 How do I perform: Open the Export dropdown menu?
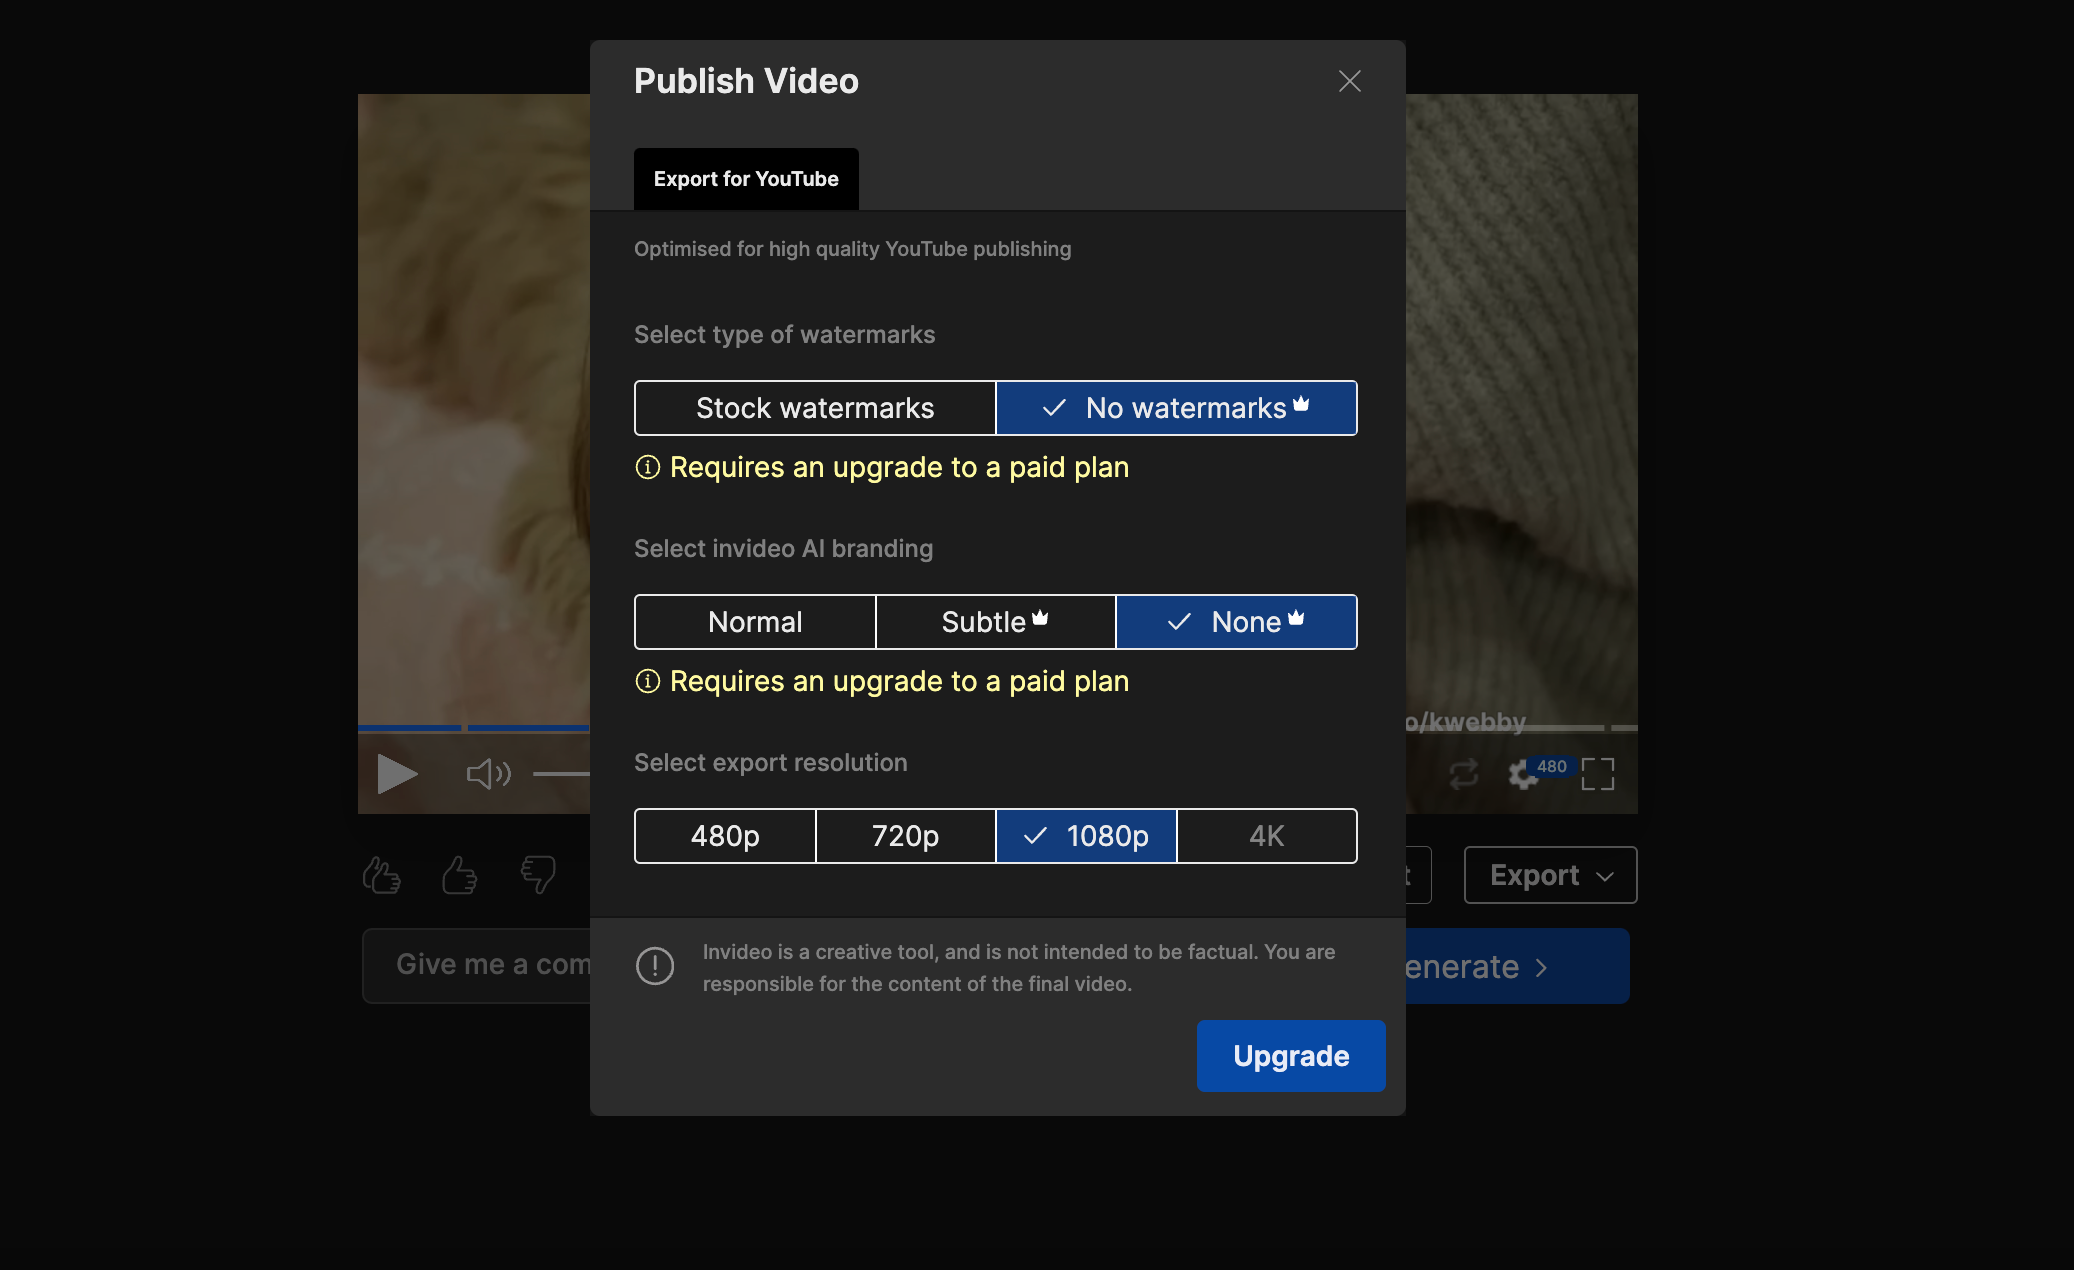click(1549, 875)
